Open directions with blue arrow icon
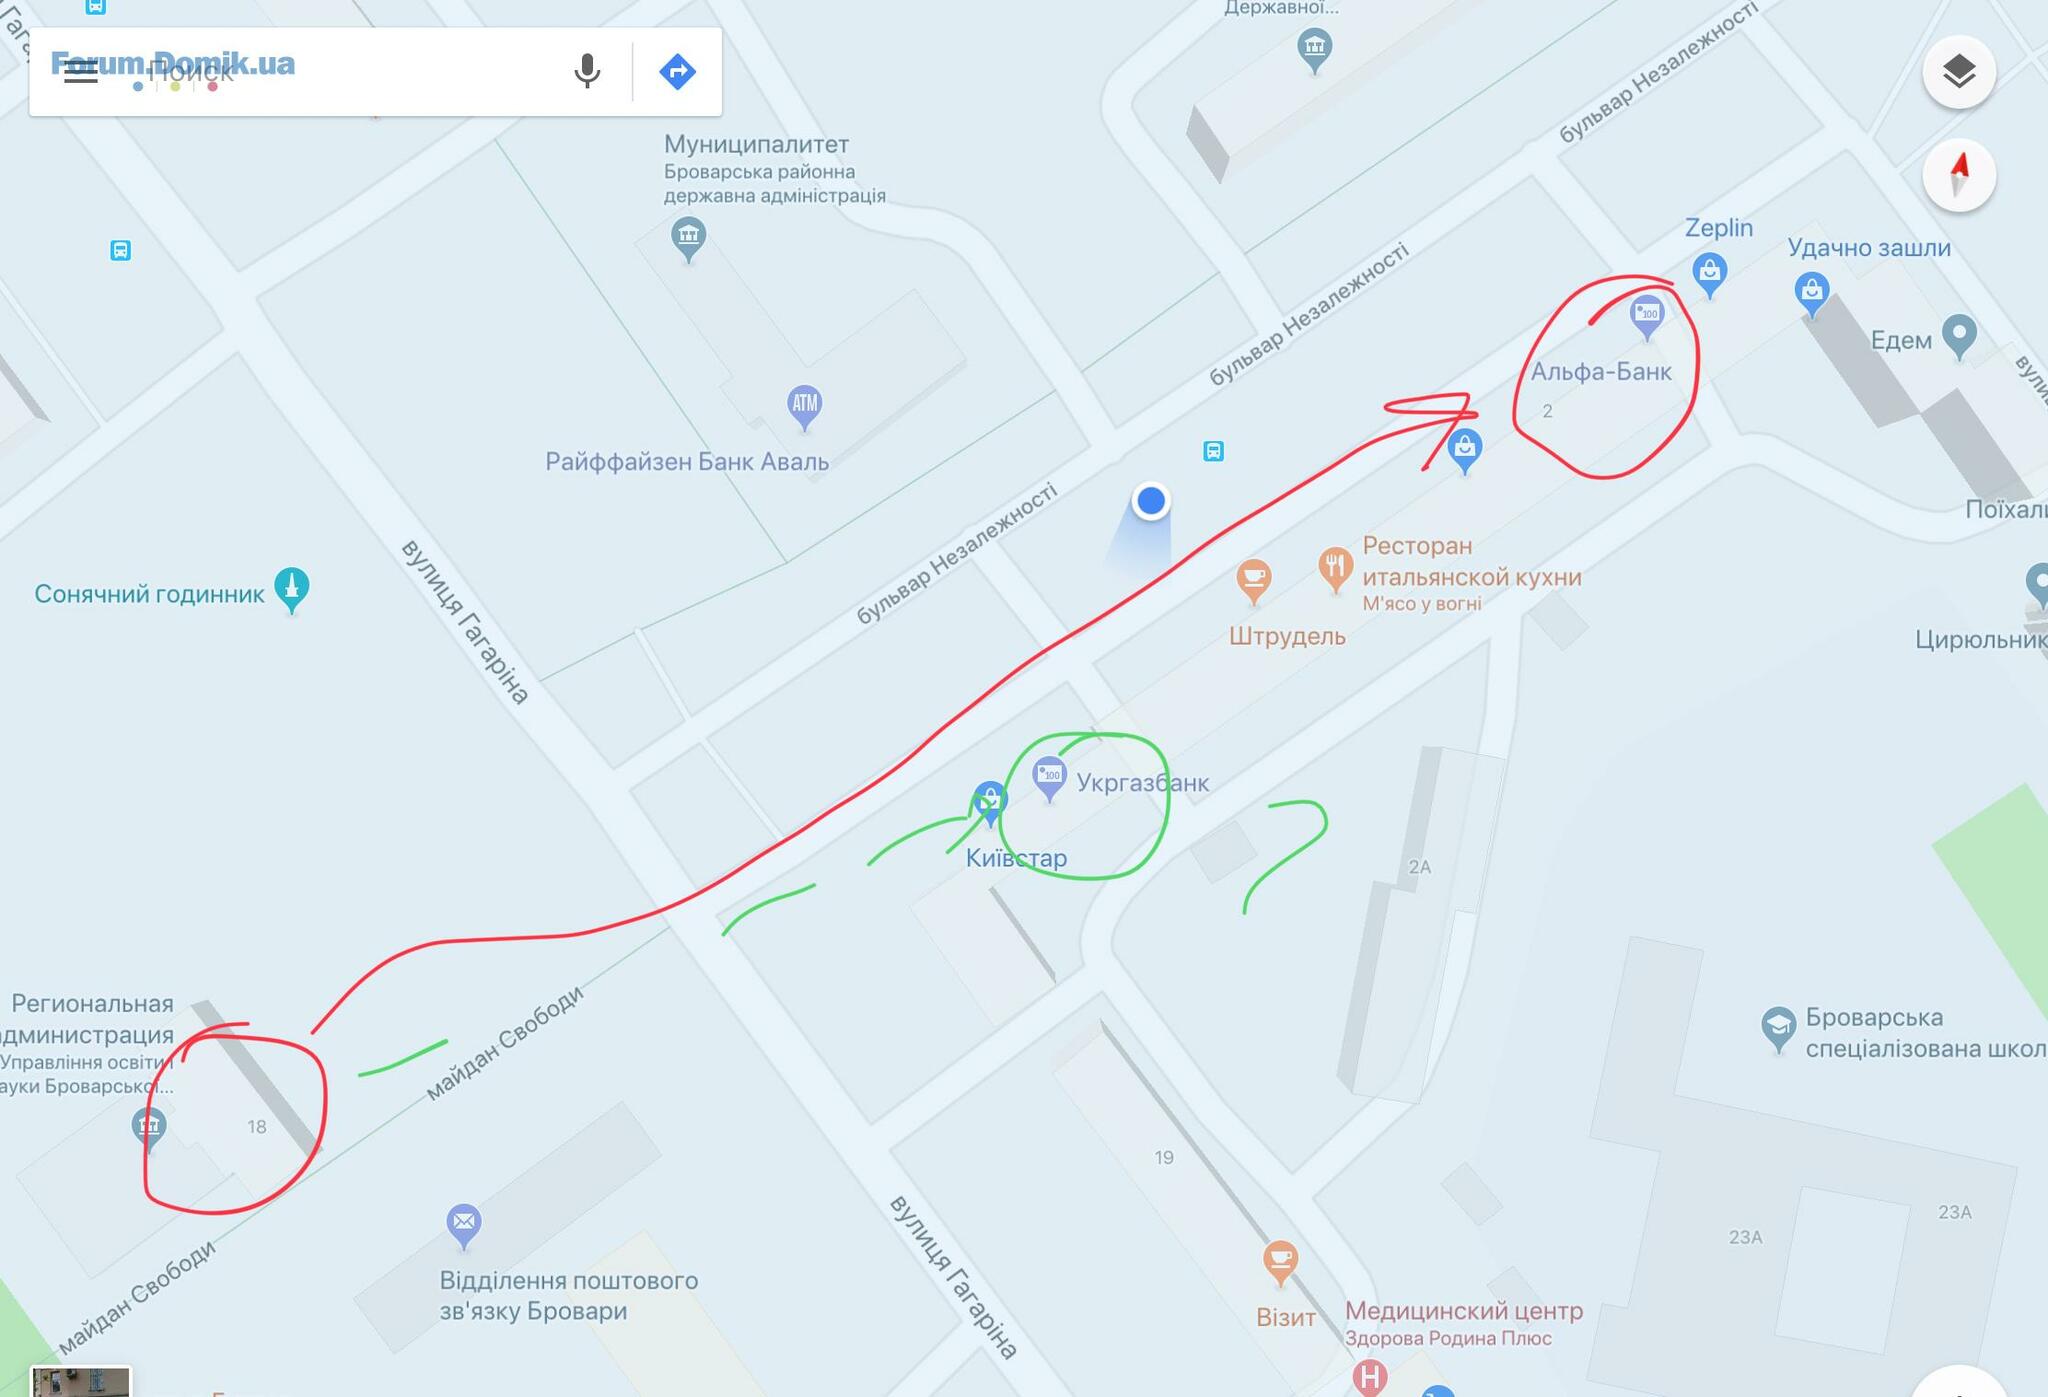The image size is (2048, 1397). [x=677, y=71]
